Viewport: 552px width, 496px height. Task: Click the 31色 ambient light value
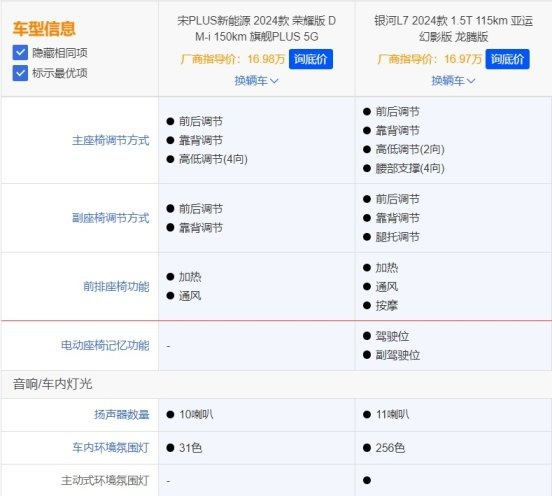pos(190,448)
